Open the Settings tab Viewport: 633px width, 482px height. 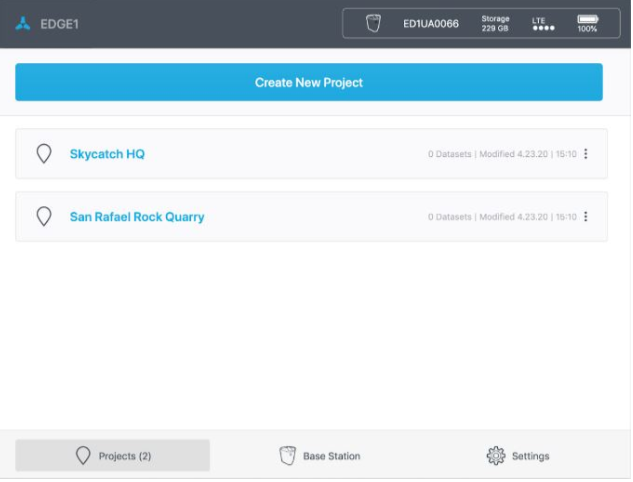coord(518,456)
